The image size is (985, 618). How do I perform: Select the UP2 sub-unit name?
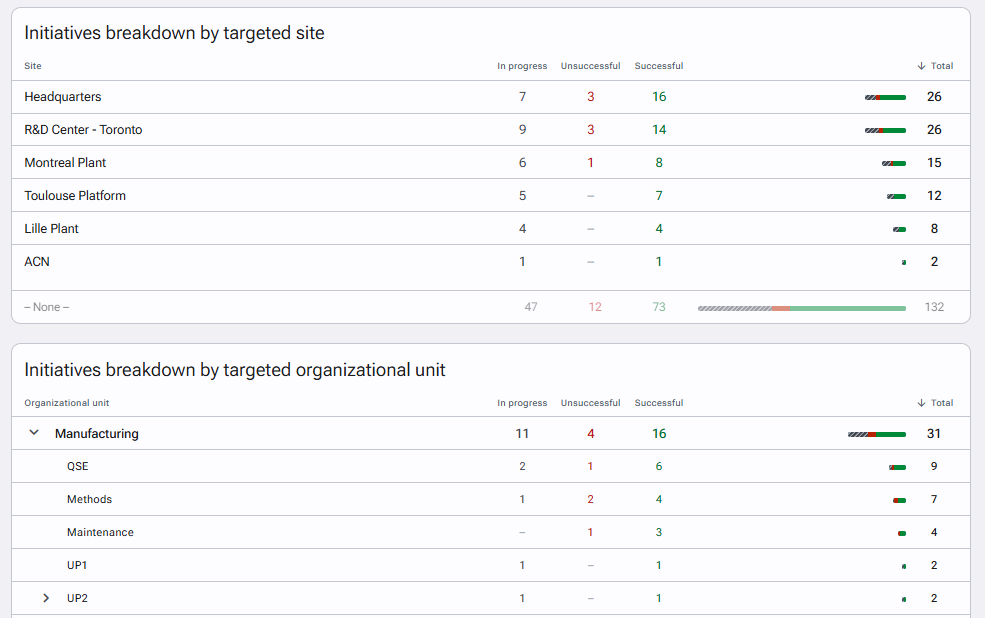[77, 598]
